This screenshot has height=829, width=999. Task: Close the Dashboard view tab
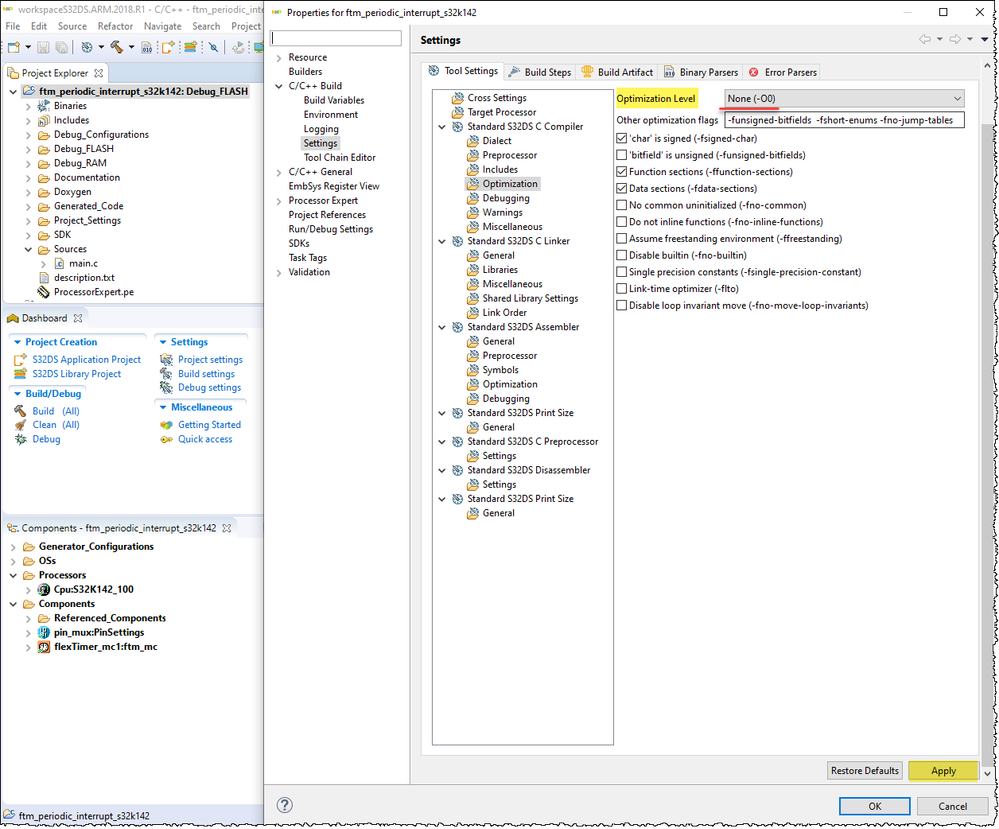(x=78, y=318)
